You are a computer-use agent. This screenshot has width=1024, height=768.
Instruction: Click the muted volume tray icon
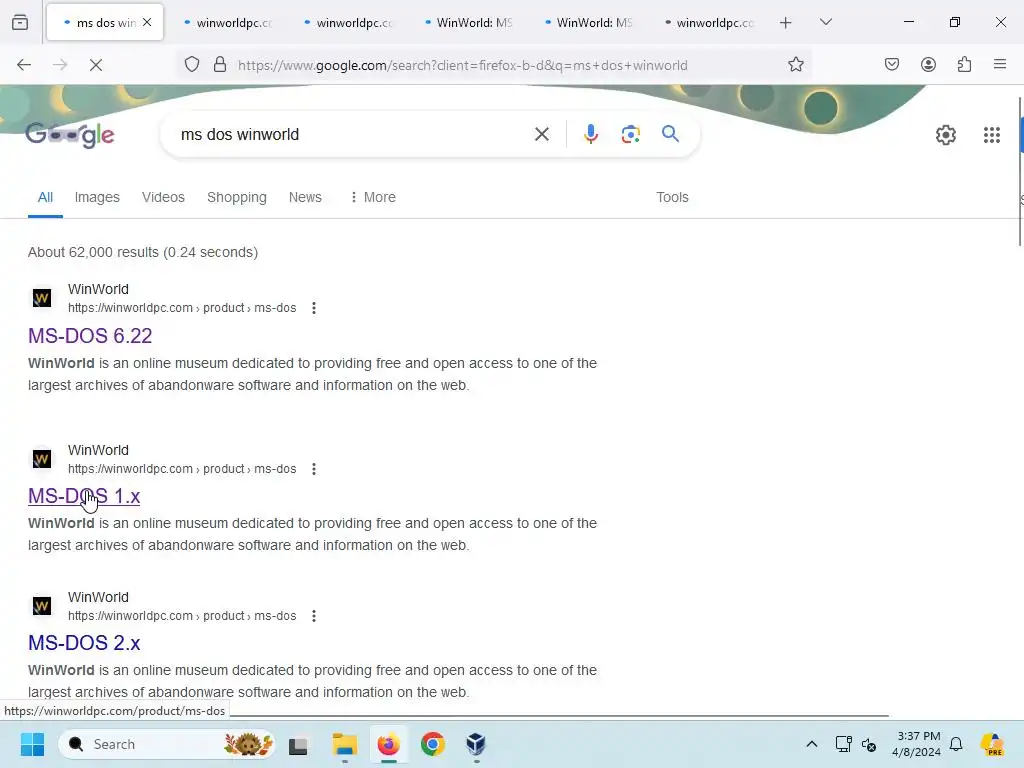(x=869, y=744)
